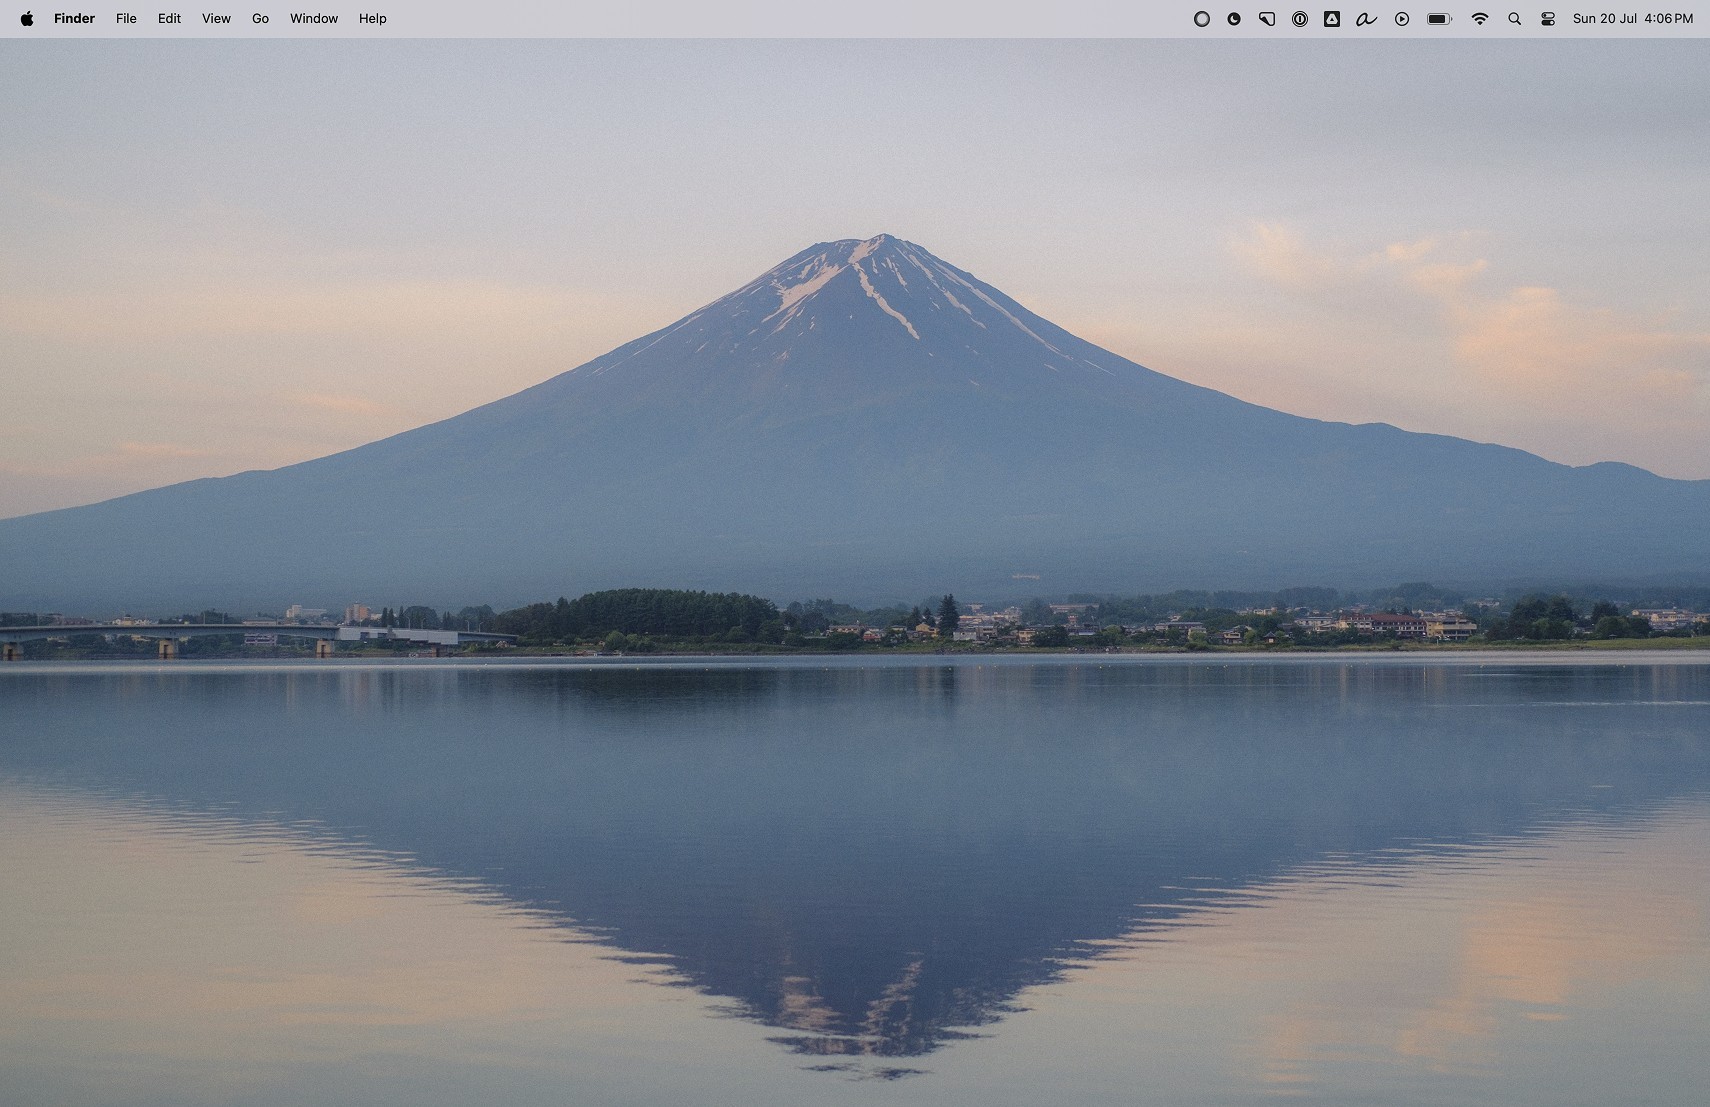
Task: Open the Edit menu
Action: (169, 19)
